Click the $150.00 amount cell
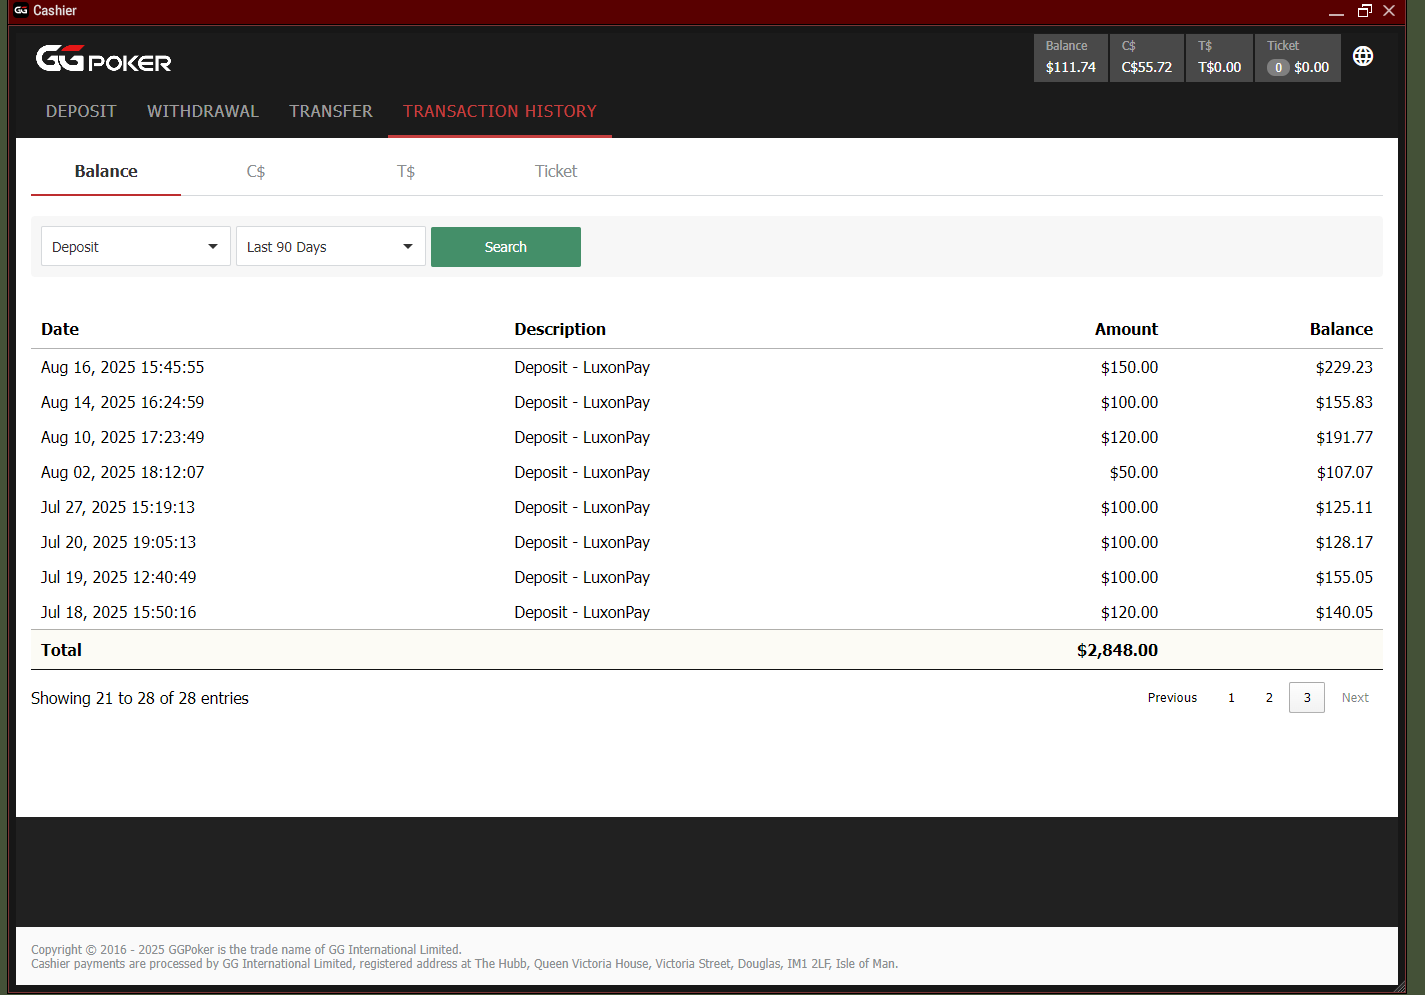The height and width of the screenshot is (995, 1425). (1129, 367)
